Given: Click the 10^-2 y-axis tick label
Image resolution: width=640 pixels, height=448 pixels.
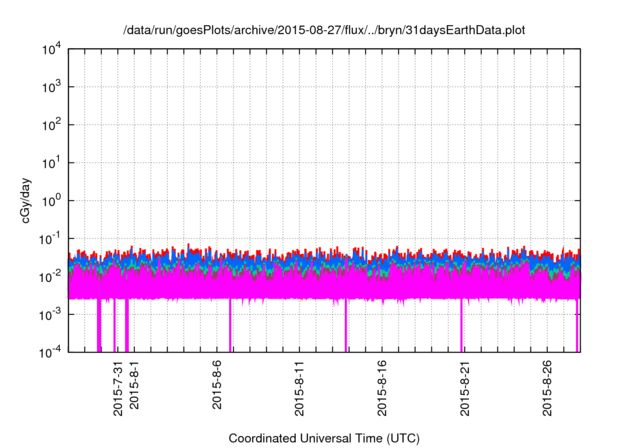Looking at the screenshot, I should pyautogui.click(x=50, y=277).
